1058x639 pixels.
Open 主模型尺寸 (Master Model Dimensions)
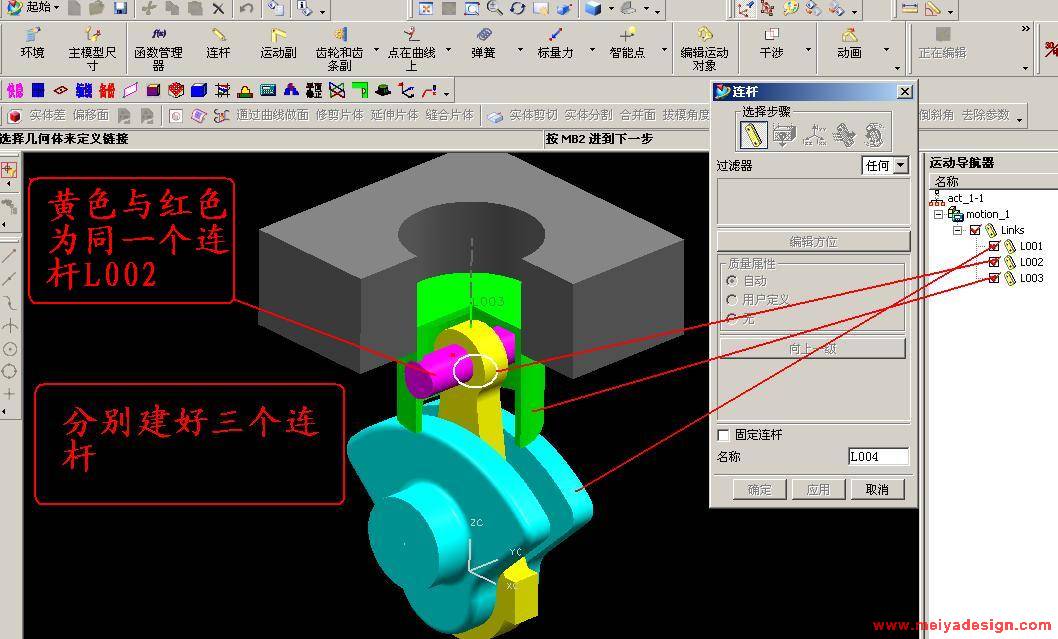[x=92, y=49]
